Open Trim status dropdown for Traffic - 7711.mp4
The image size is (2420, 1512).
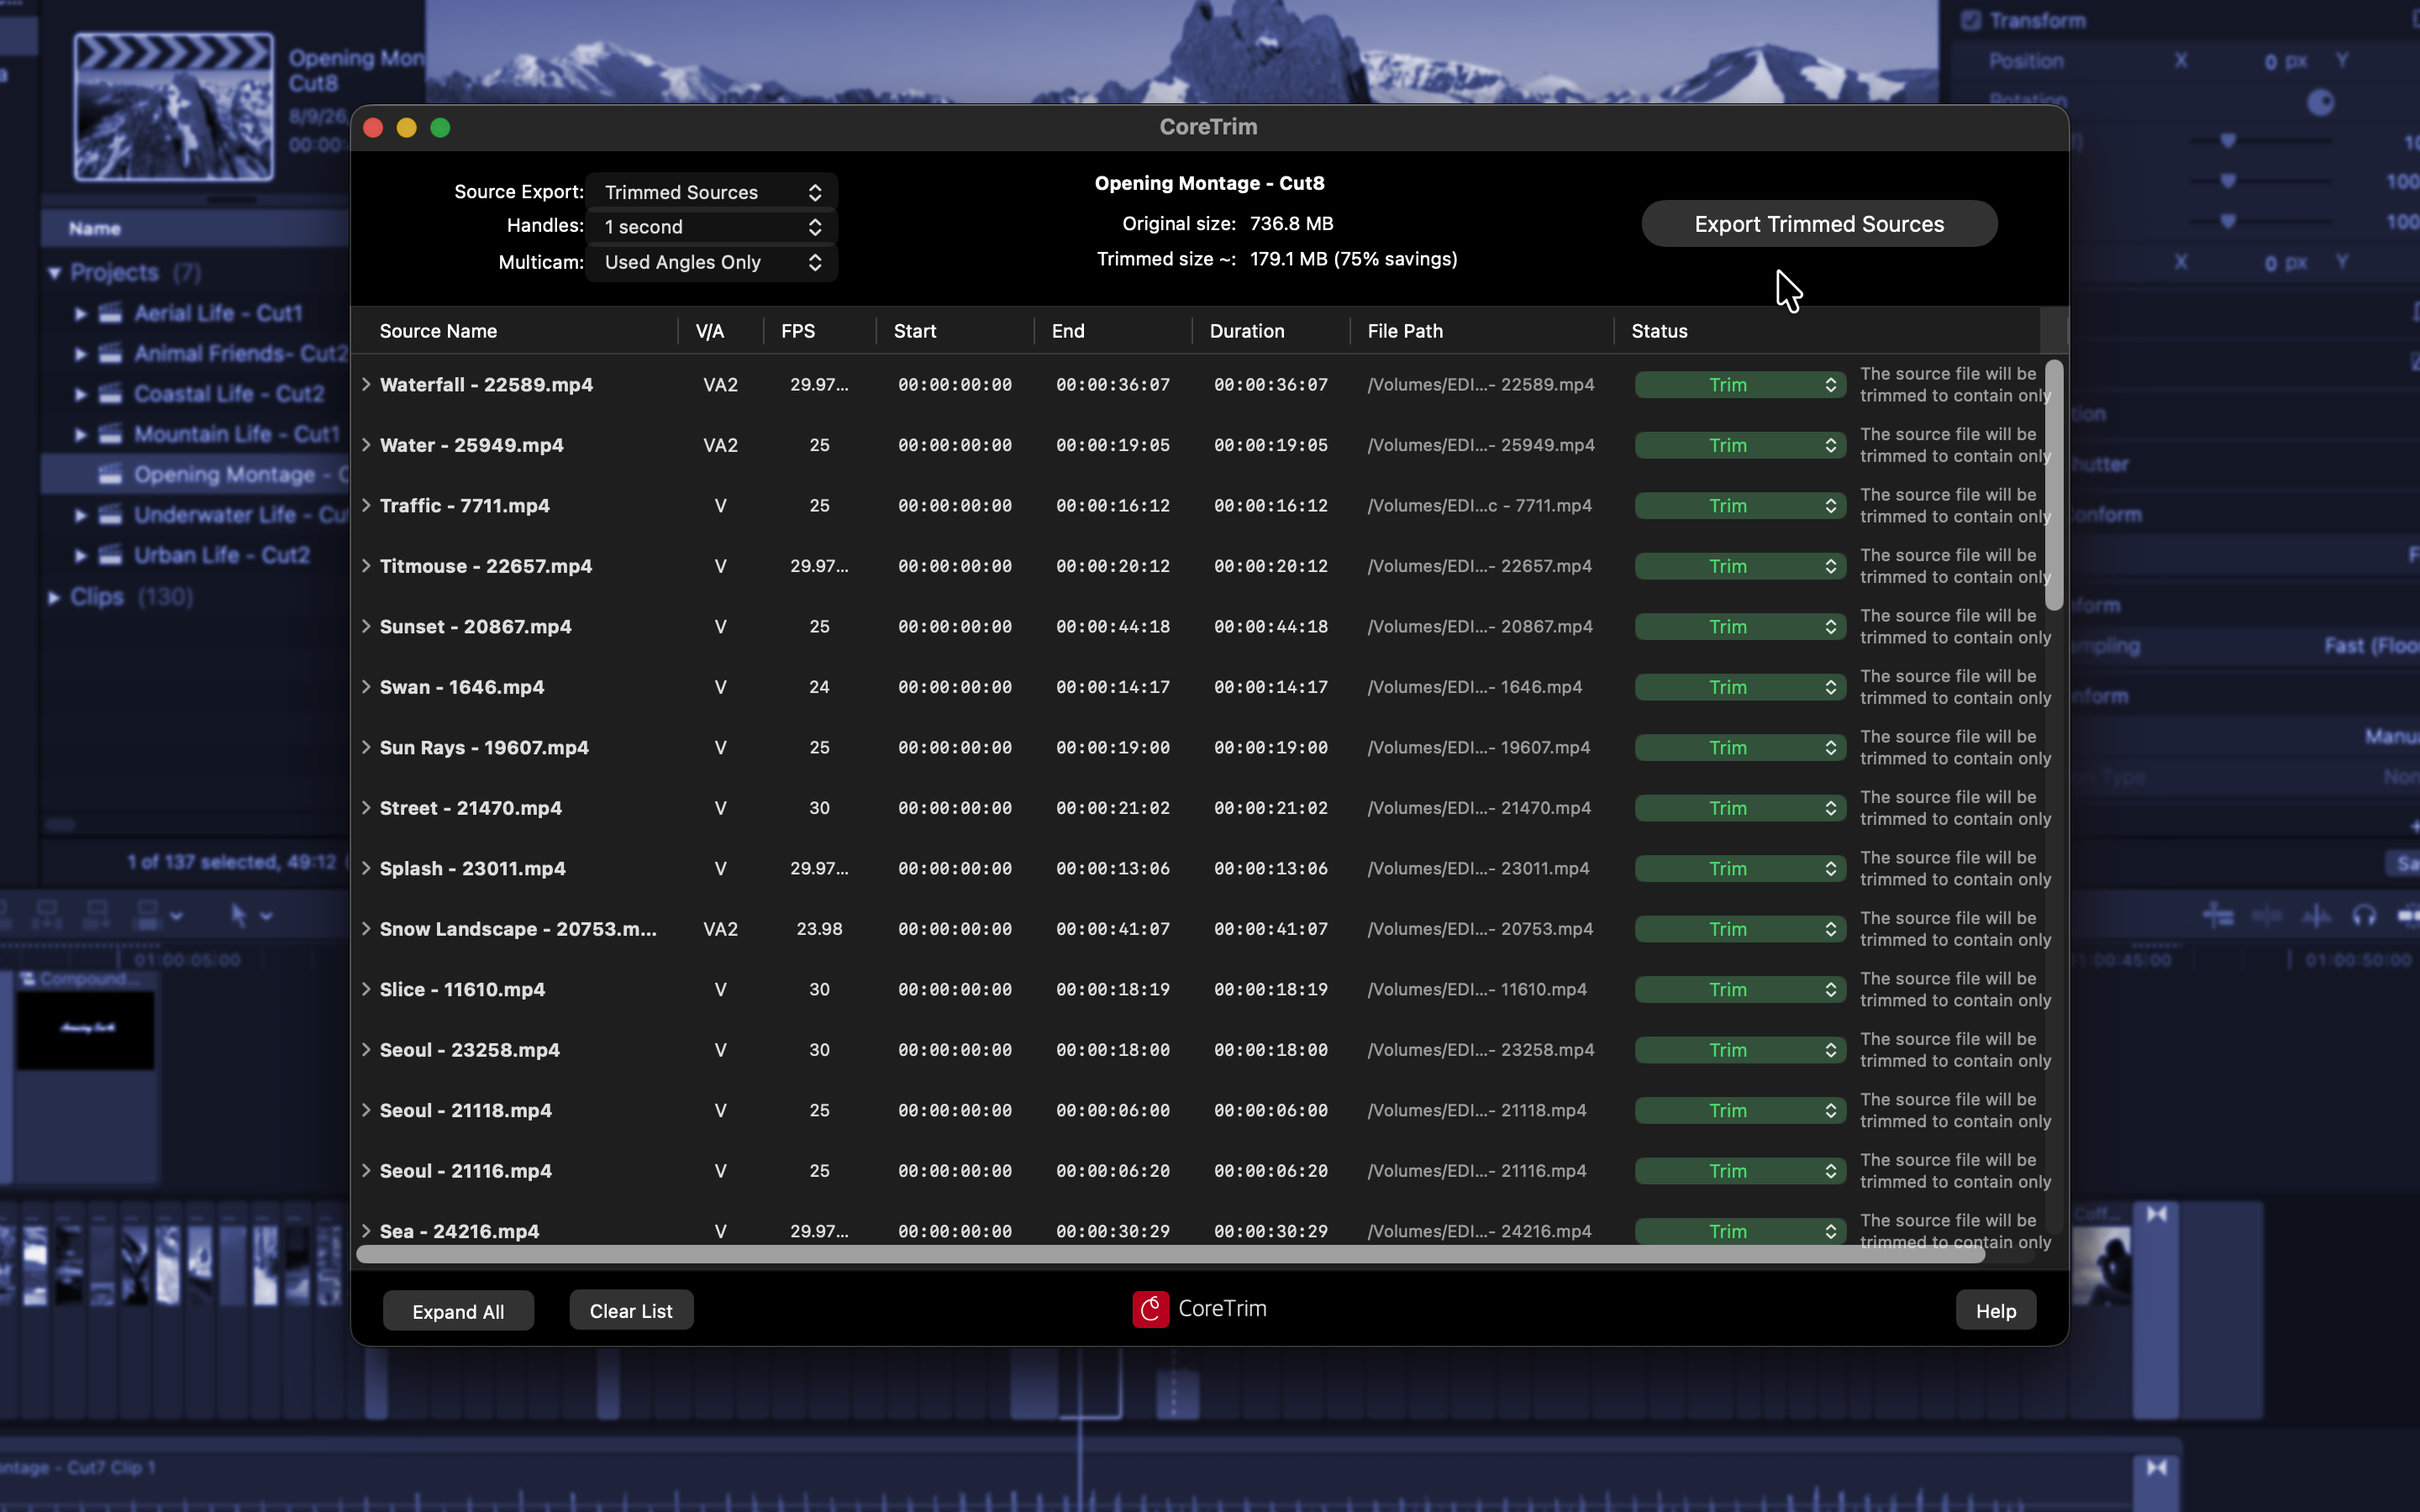1740,506
